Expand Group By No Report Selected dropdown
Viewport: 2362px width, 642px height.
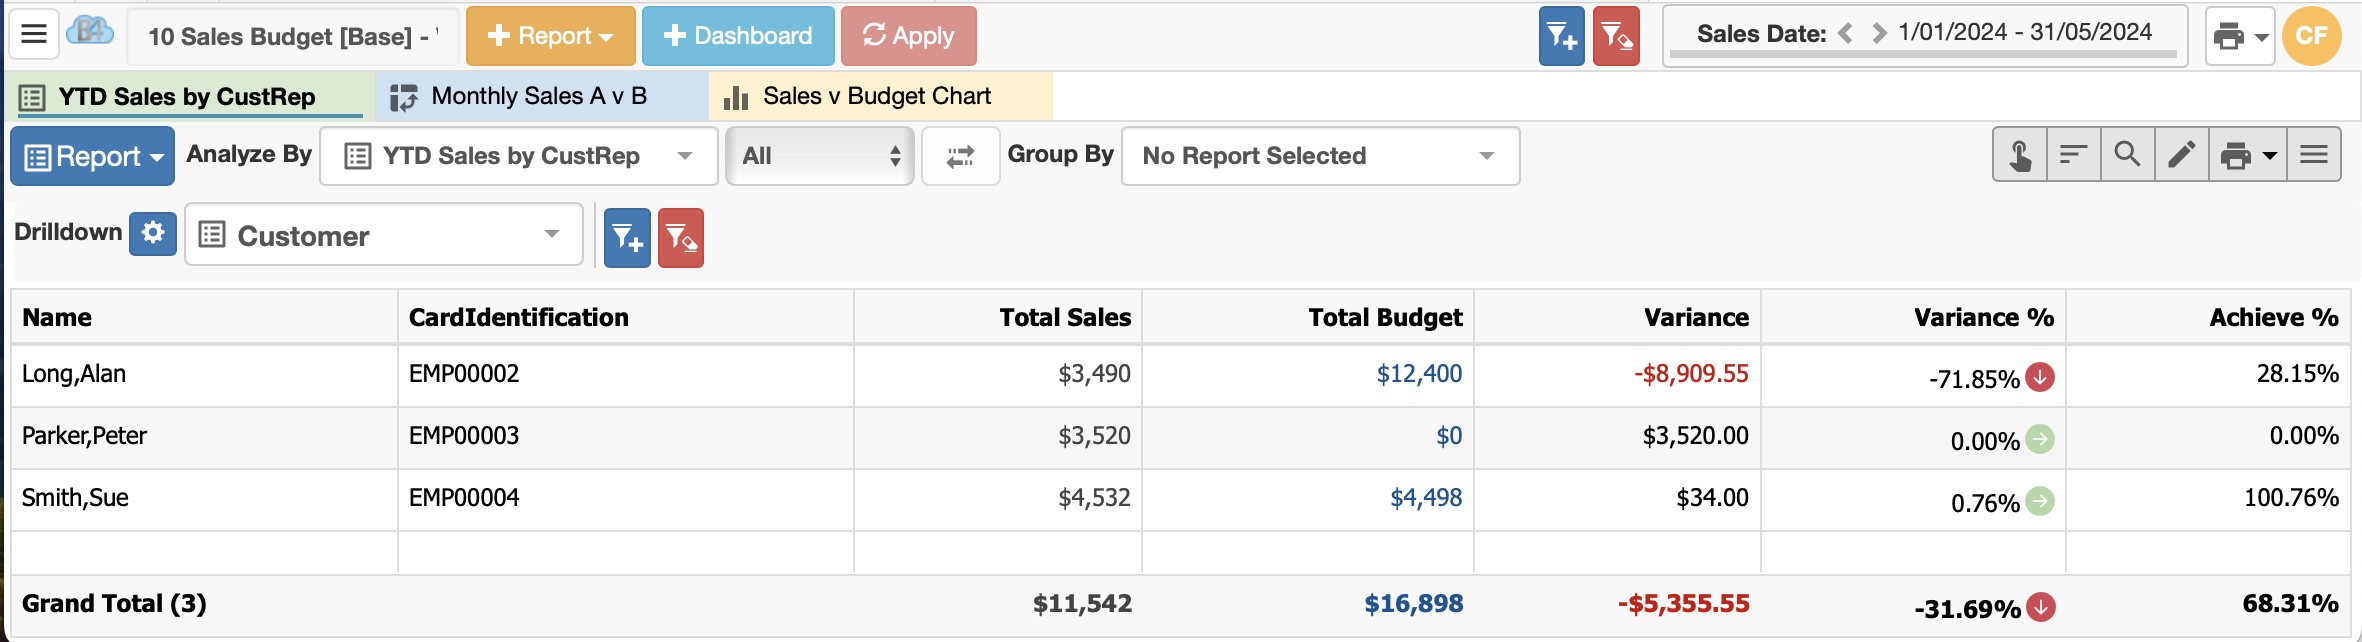click(1320, 156)
